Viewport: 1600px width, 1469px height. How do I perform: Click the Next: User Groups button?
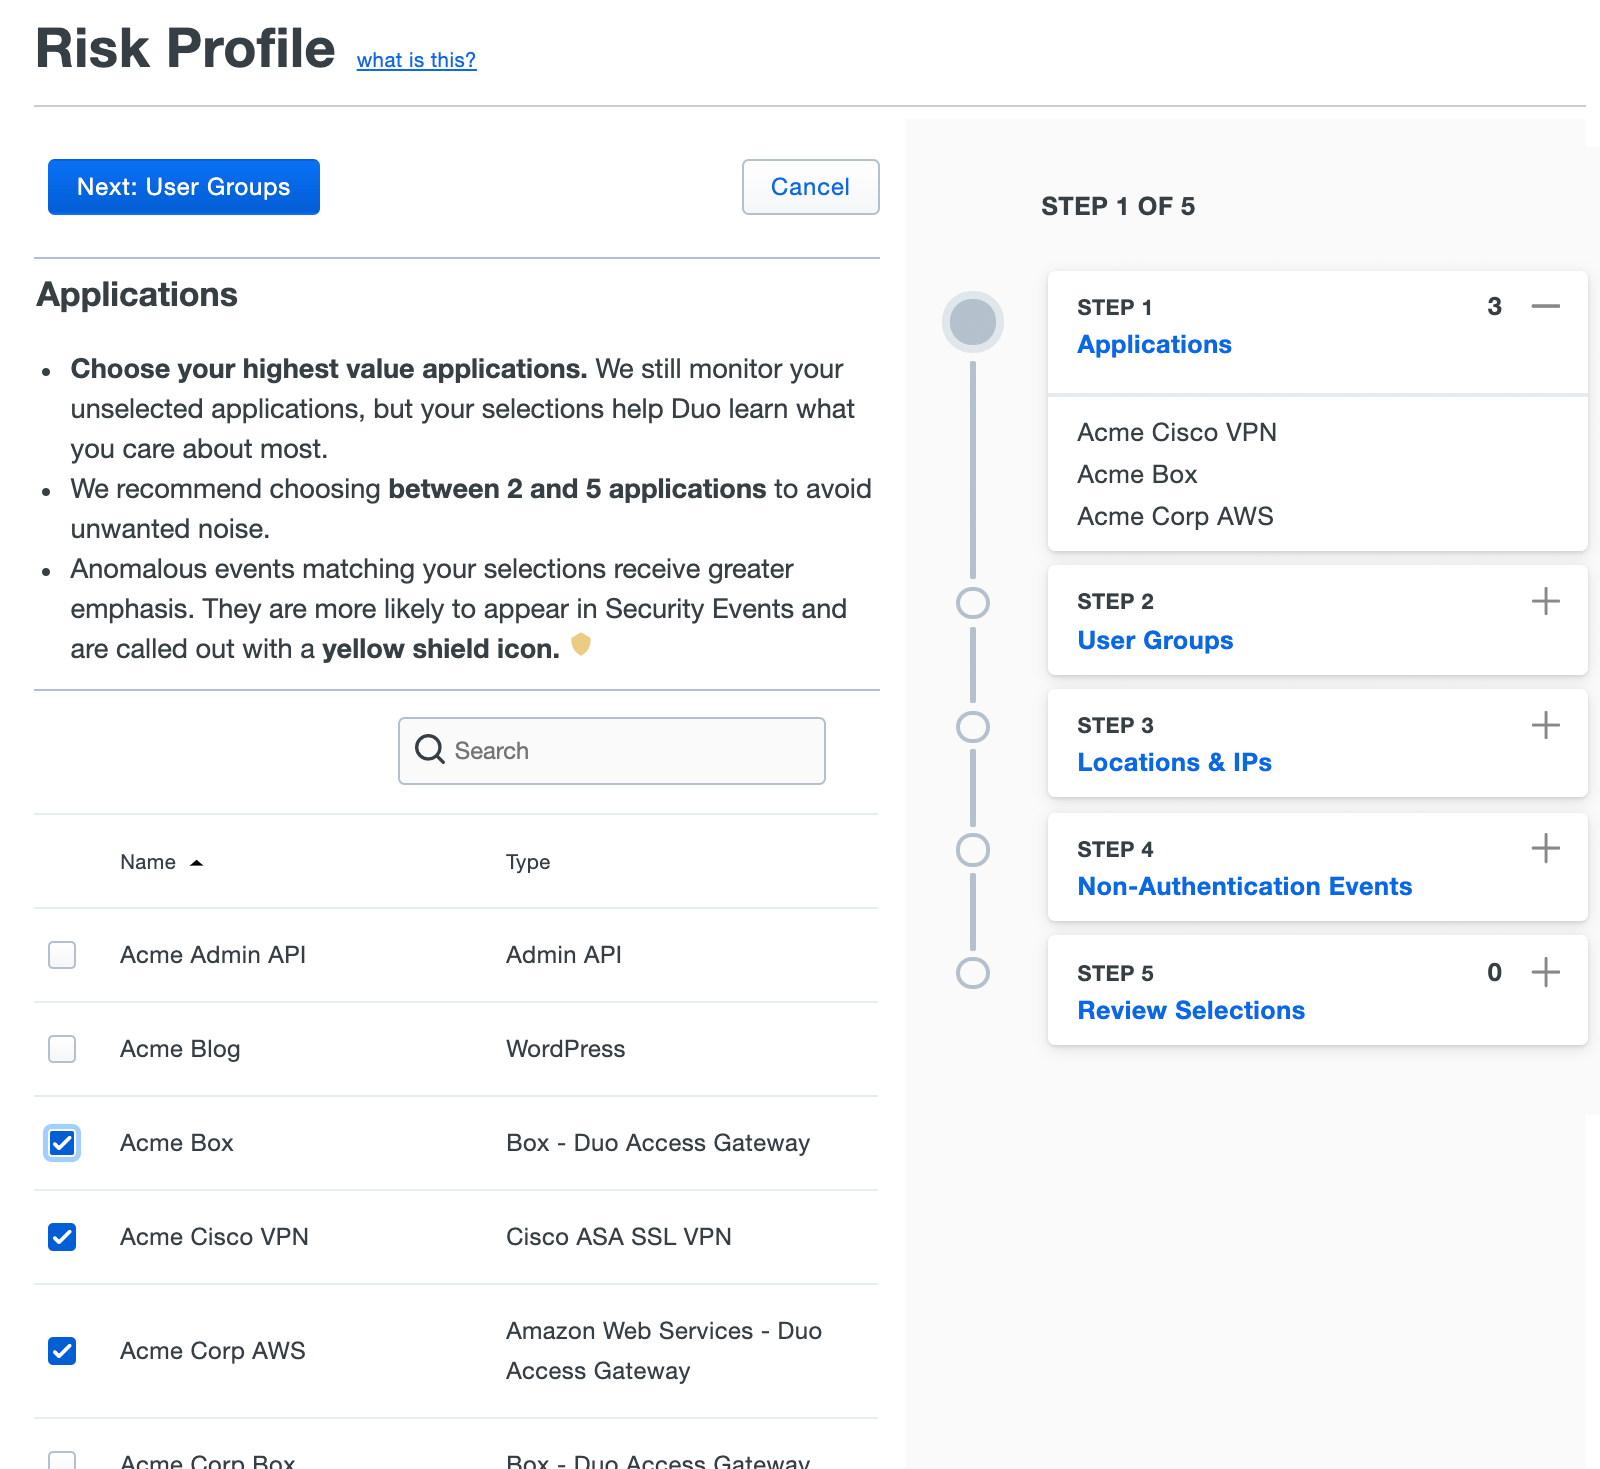183,186
